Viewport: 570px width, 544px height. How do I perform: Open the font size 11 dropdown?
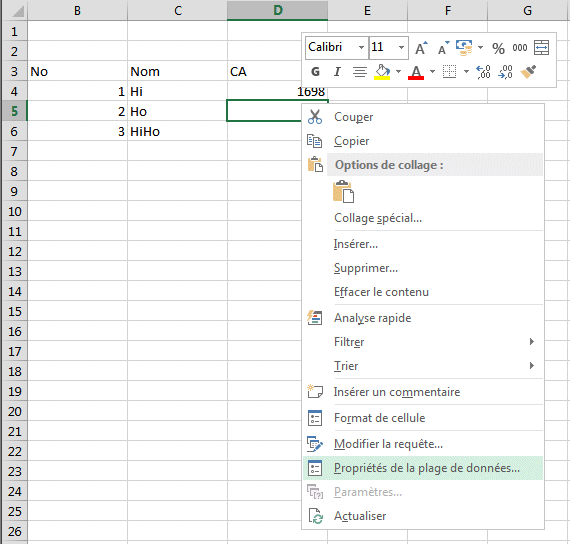click(401, 47)
